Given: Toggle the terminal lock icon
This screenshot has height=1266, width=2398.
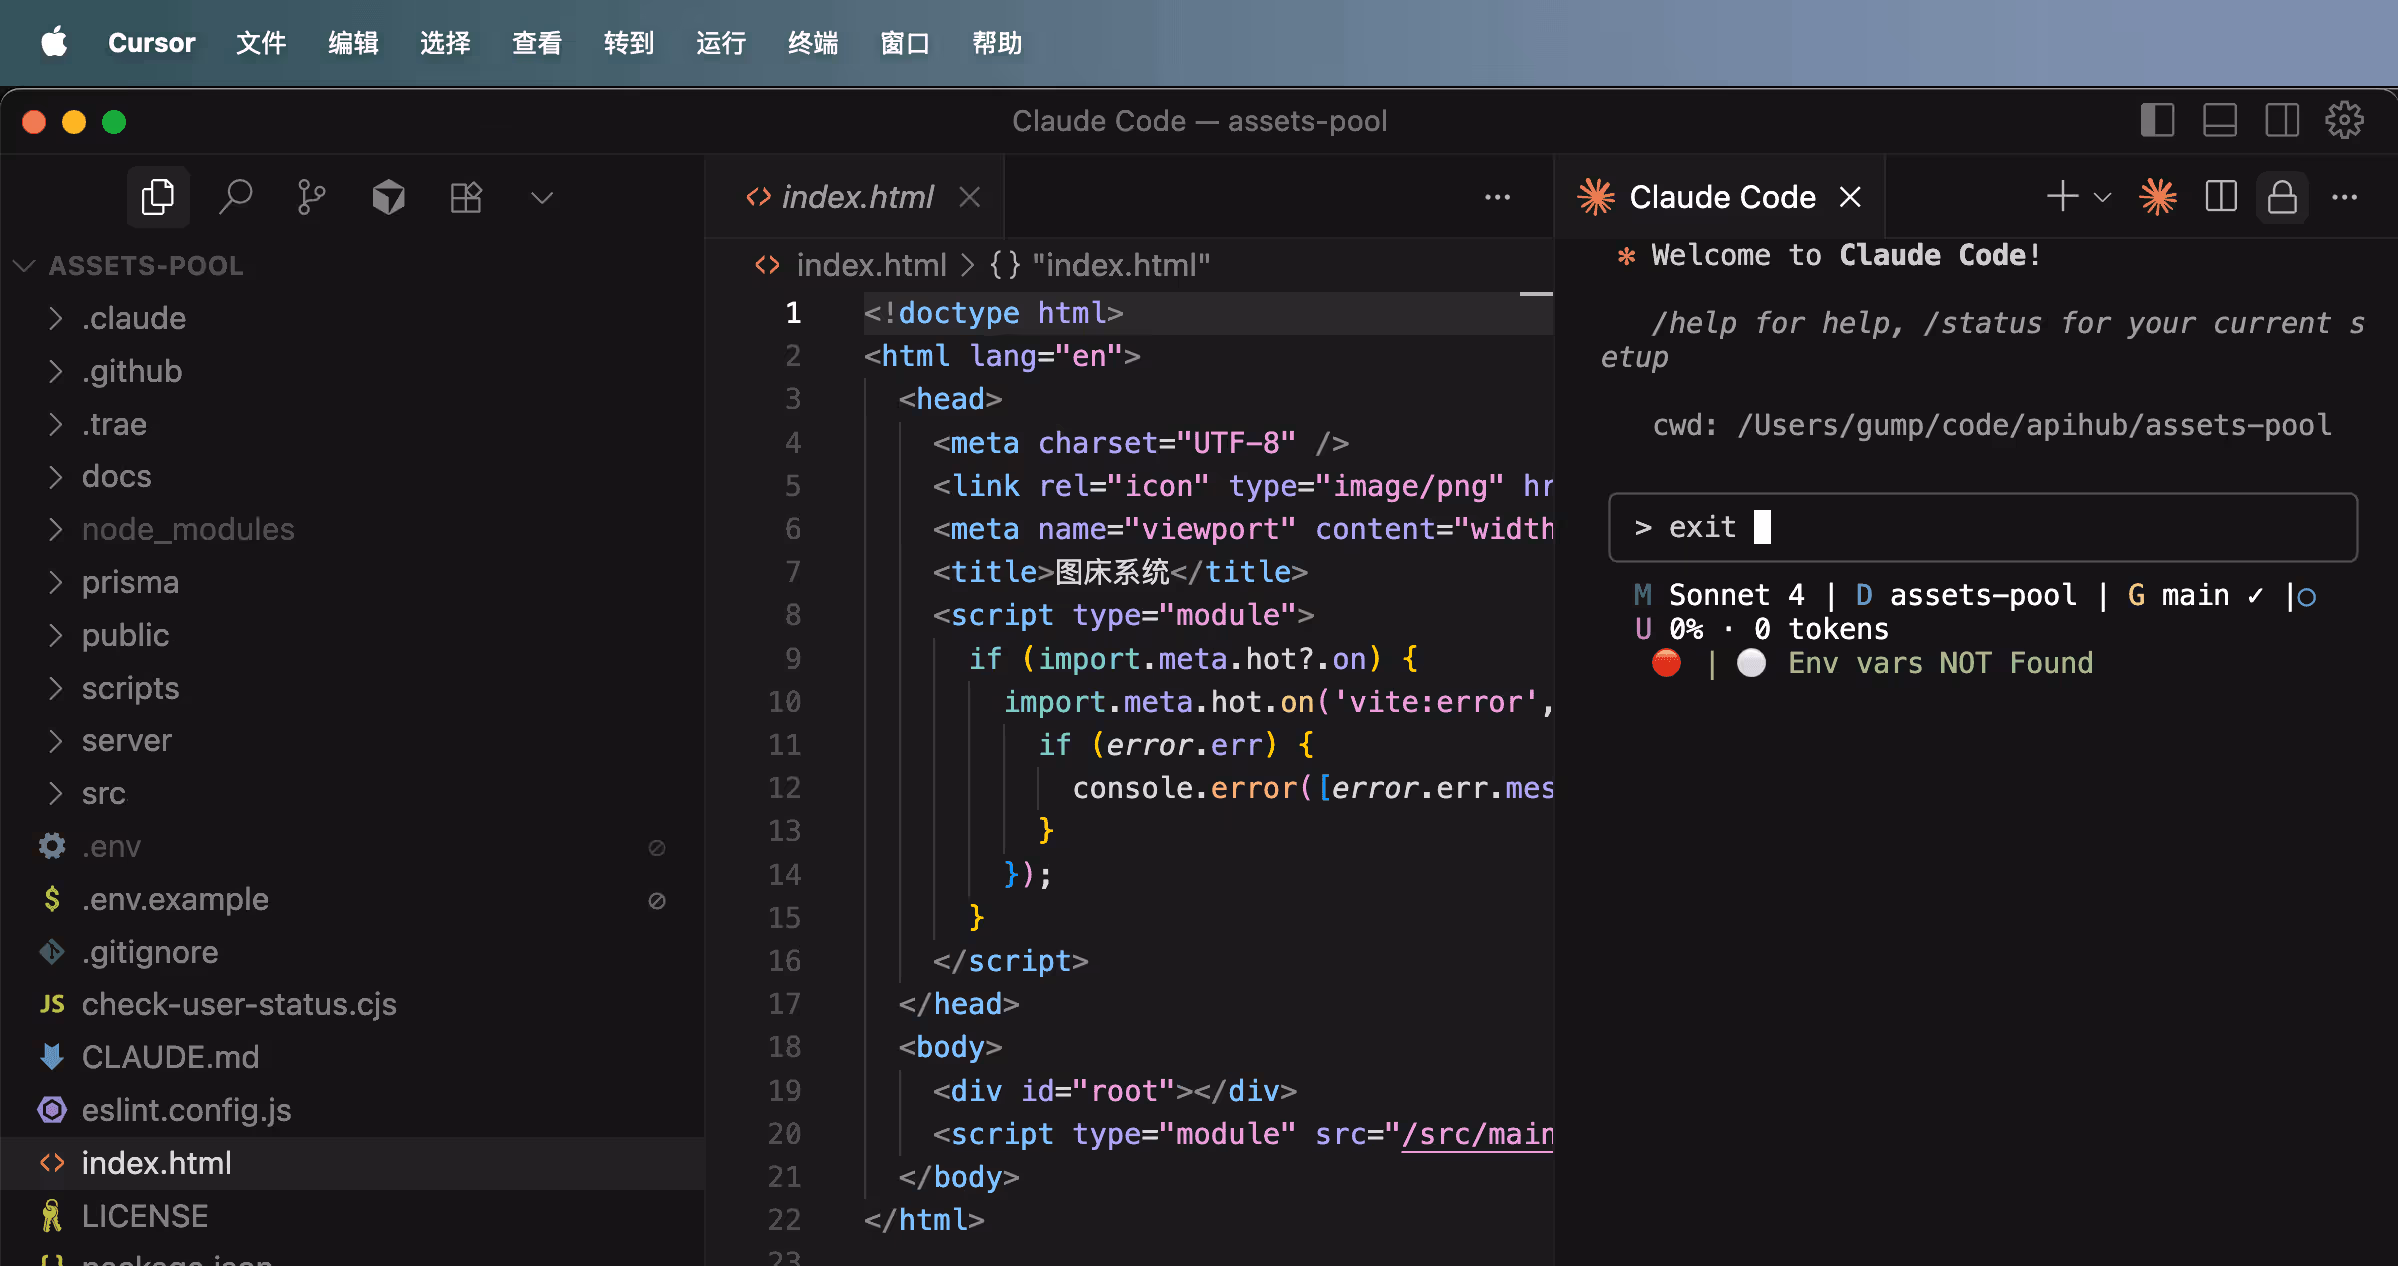Looking at the screenshot, I should tap(2282, 197).
